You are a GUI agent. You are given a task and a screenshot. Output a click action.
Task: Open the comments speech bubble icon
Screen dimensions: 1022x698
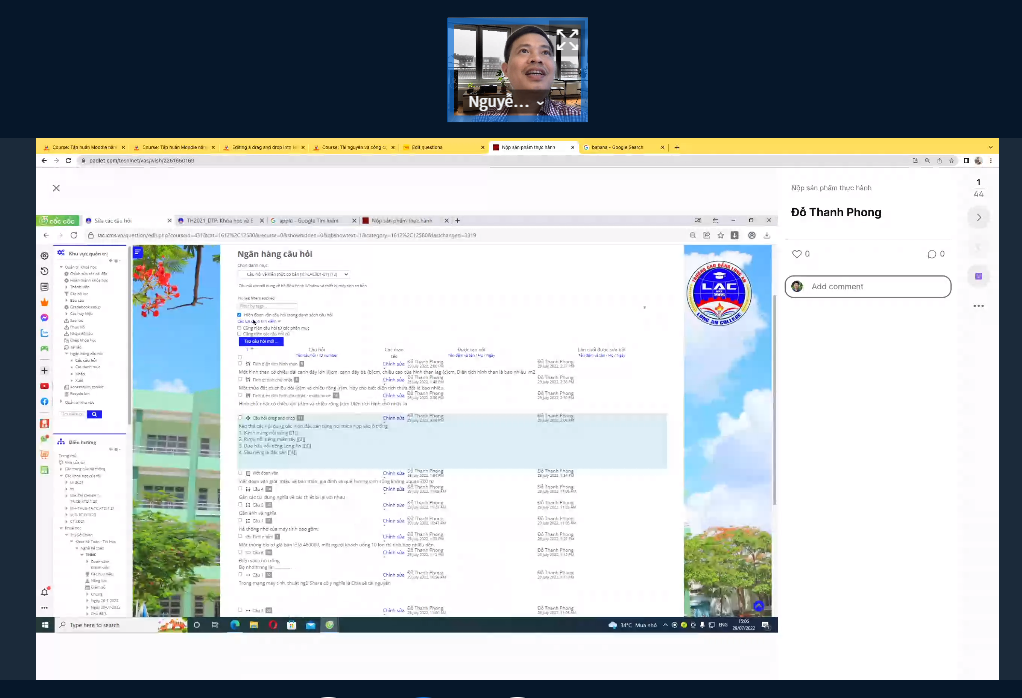(932, 254)
